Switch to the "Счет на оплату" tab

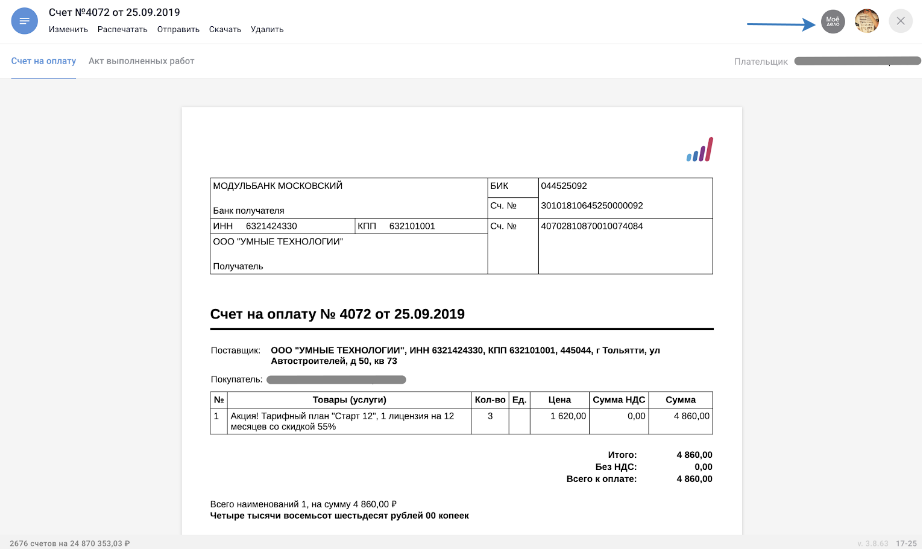pyautogui.click(x=43, y=61)
